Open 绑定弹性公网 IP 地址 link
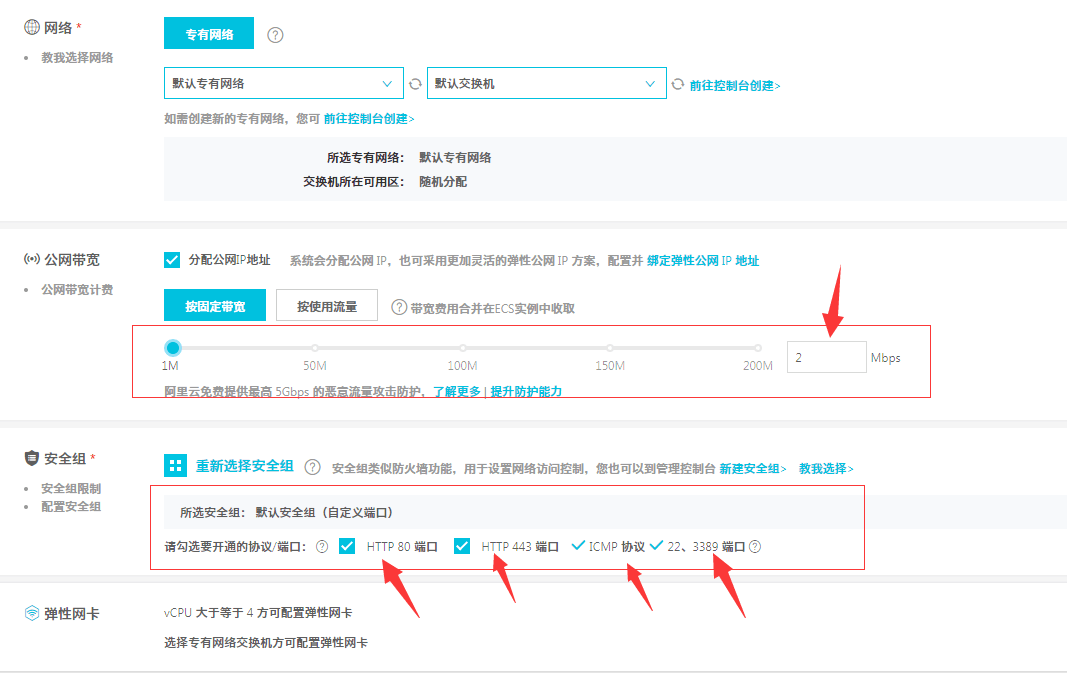The height and width of the screenshot is (673, 1067). (703, 261)
